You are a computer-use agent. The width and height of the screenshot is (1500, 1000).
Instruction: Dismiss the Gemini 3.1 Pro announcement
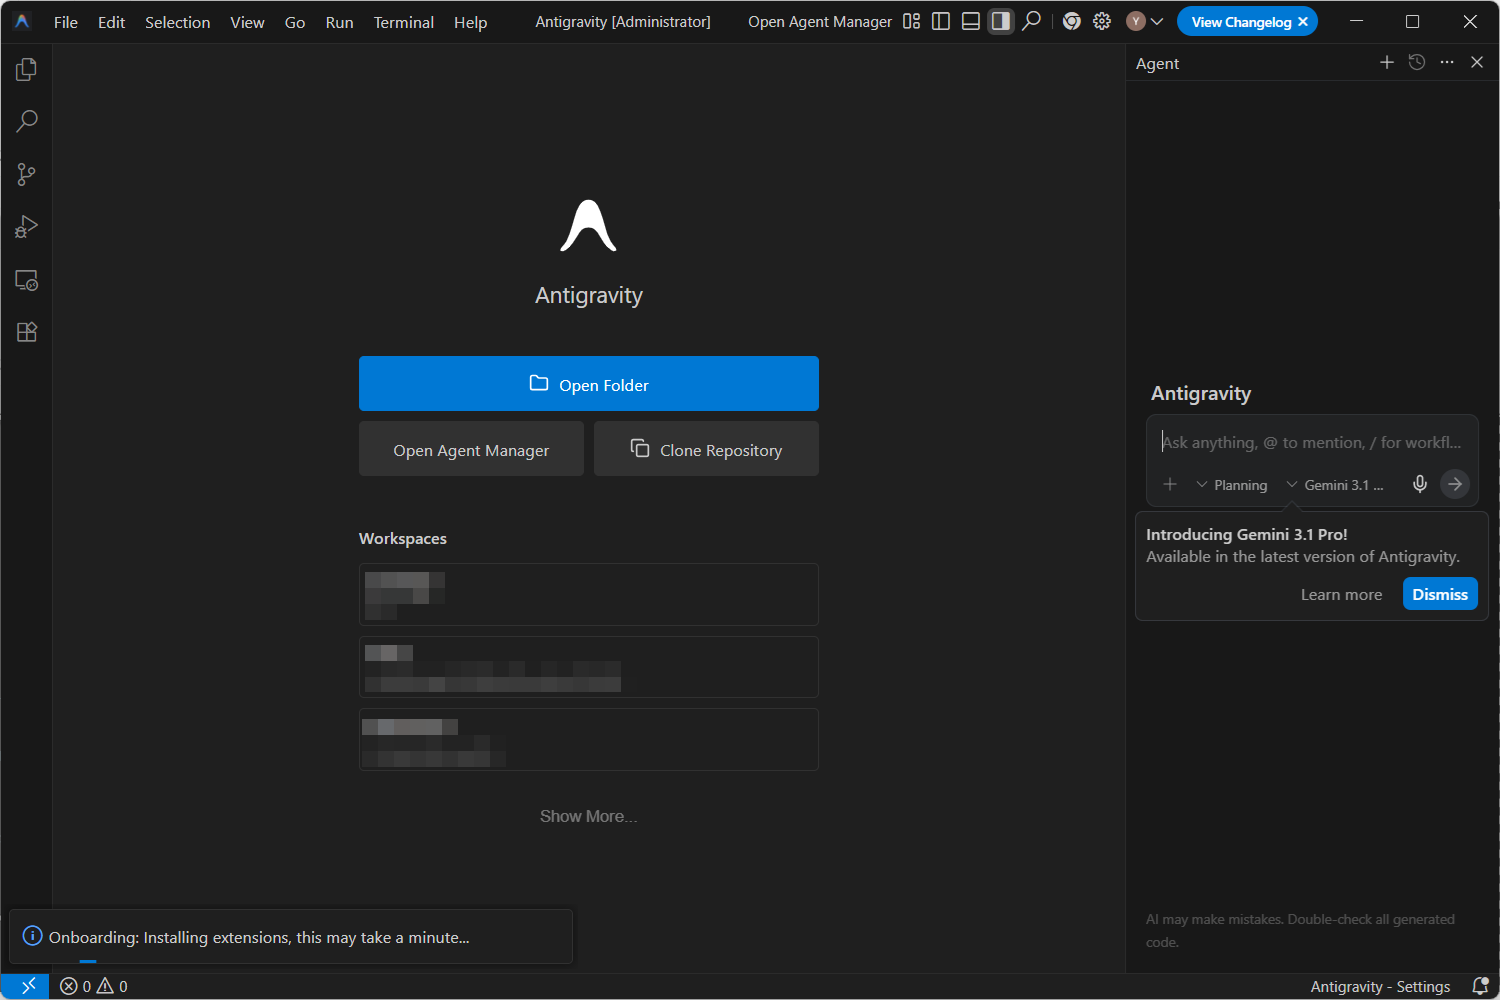pyautogui.click(x=1439, y=594)
